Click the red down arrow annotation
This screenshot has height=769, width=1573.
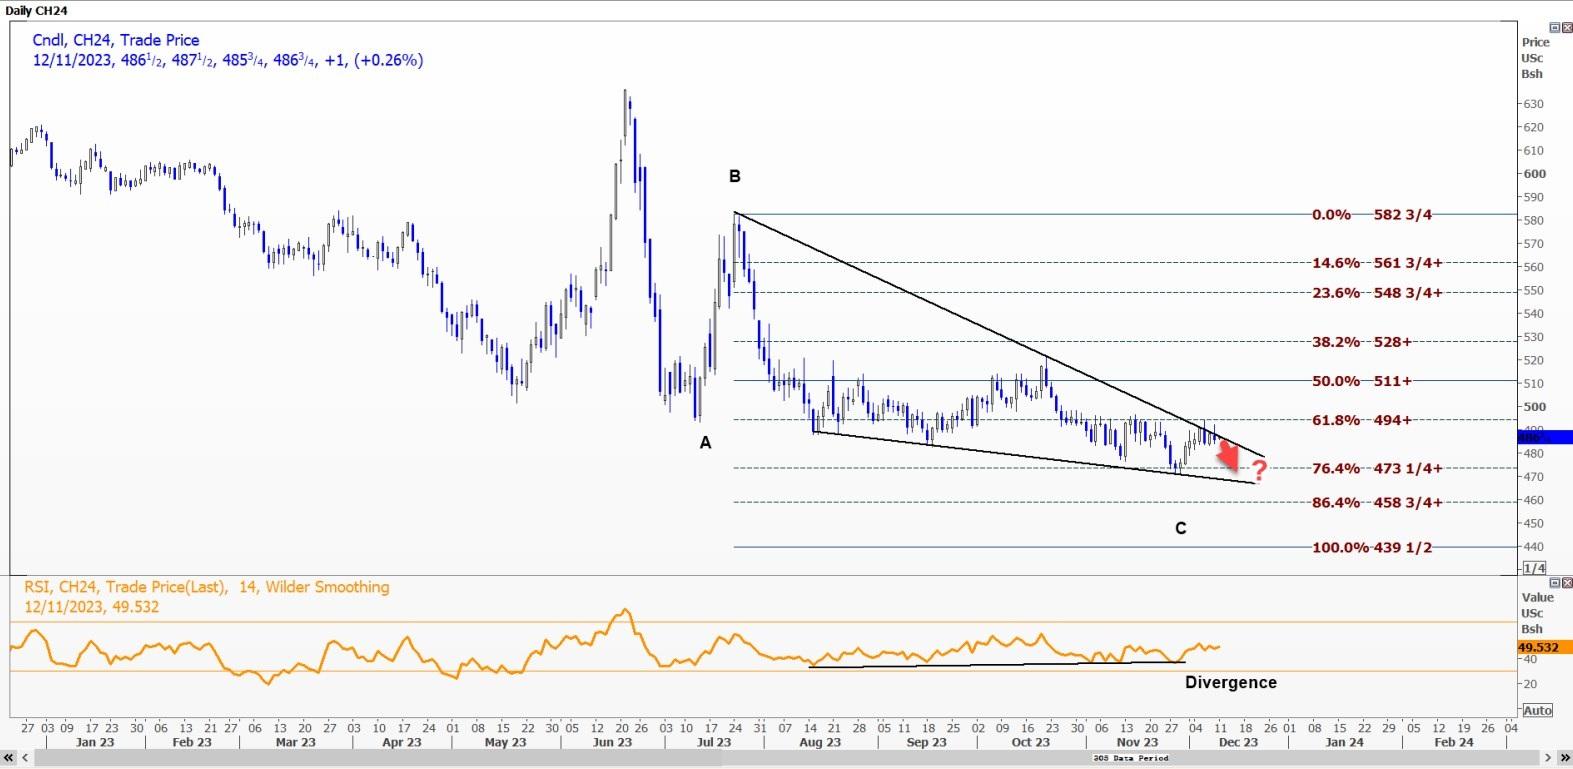click(x=1228, y=456)
